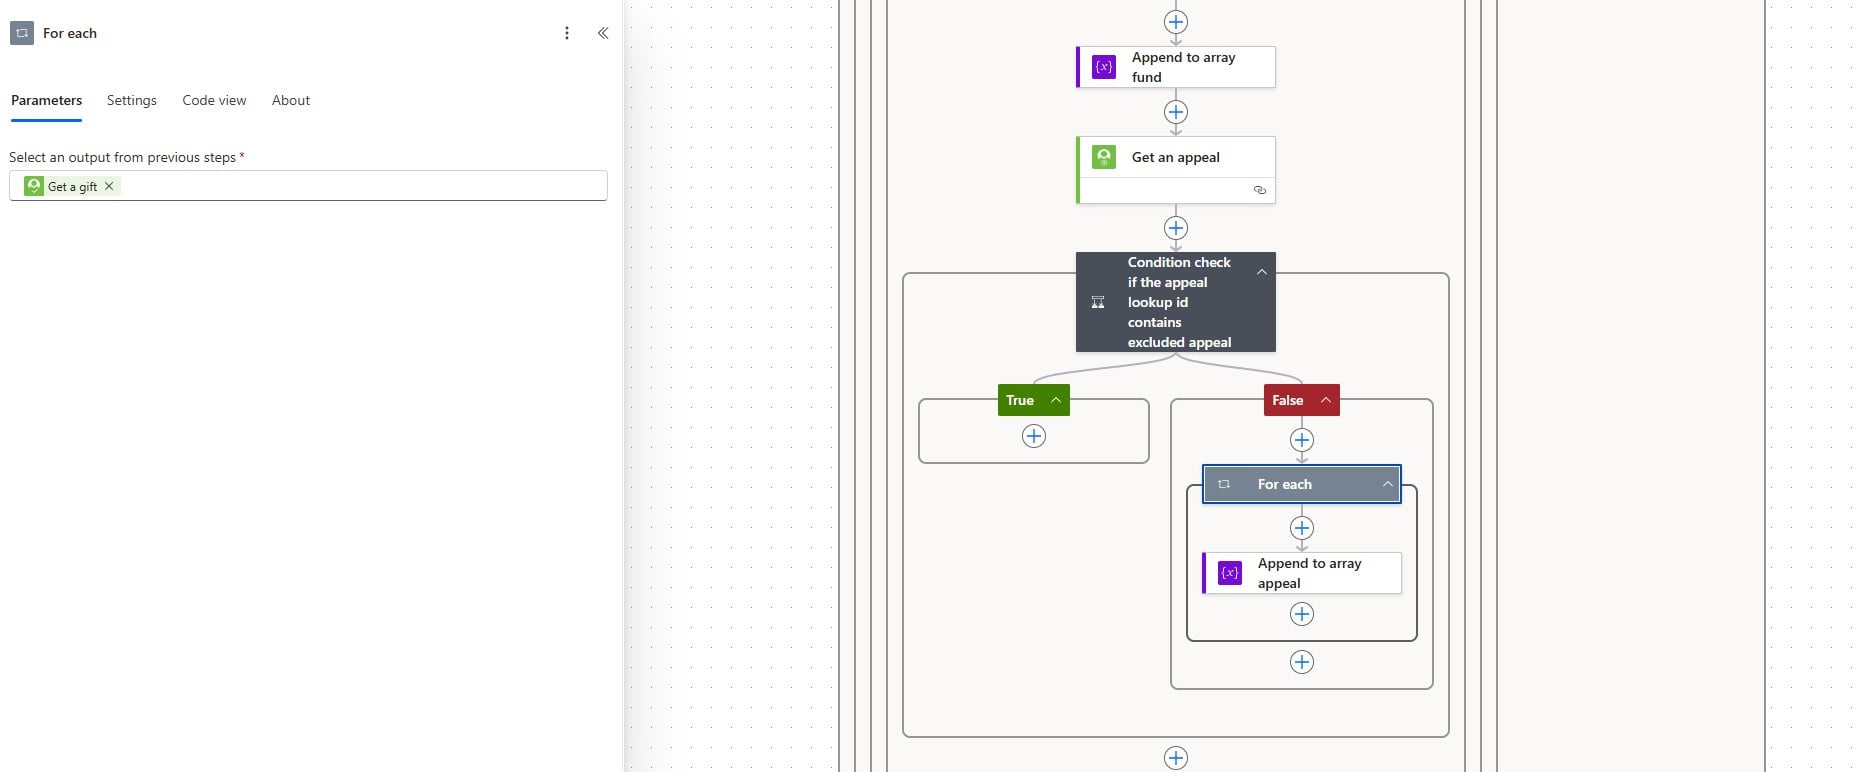This screenshot has width=1865, height=772.
Task: Select the True branch label
Action: (x=1020, y=400)
